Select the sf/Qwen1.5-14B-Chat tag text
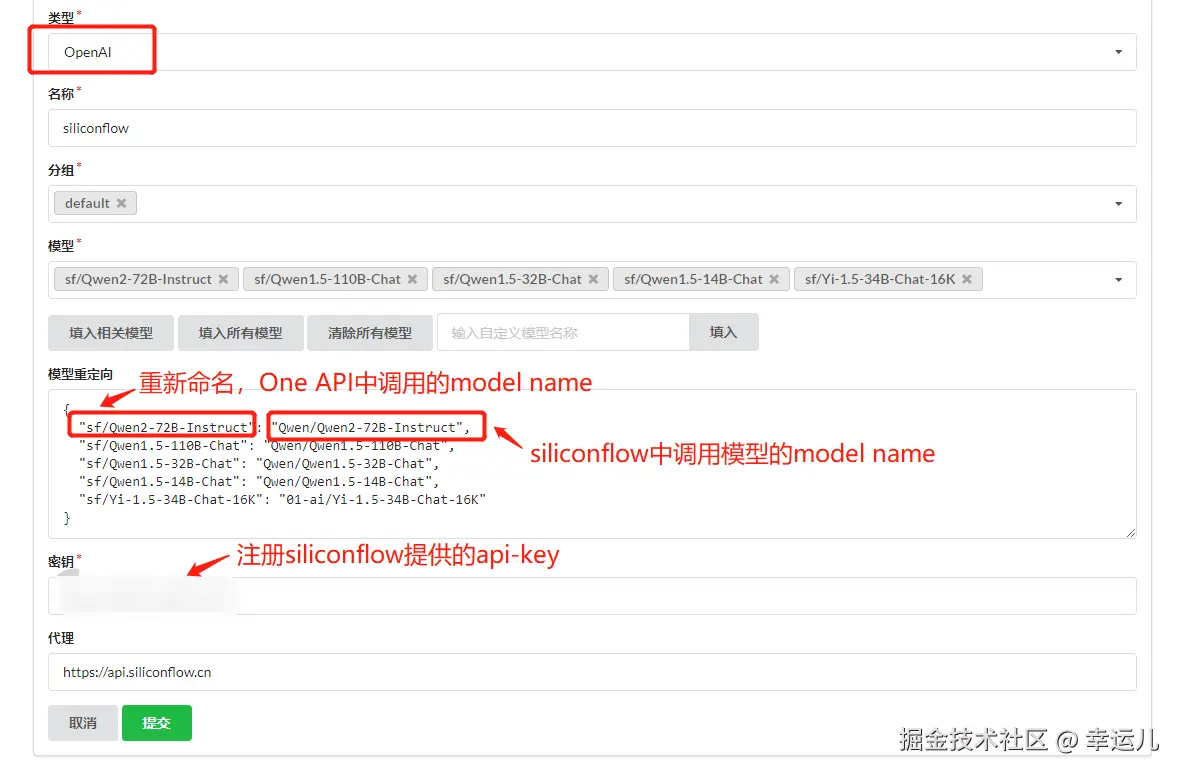The width and height of the screenshot is (1182, 776). click(x=694, y=279)
